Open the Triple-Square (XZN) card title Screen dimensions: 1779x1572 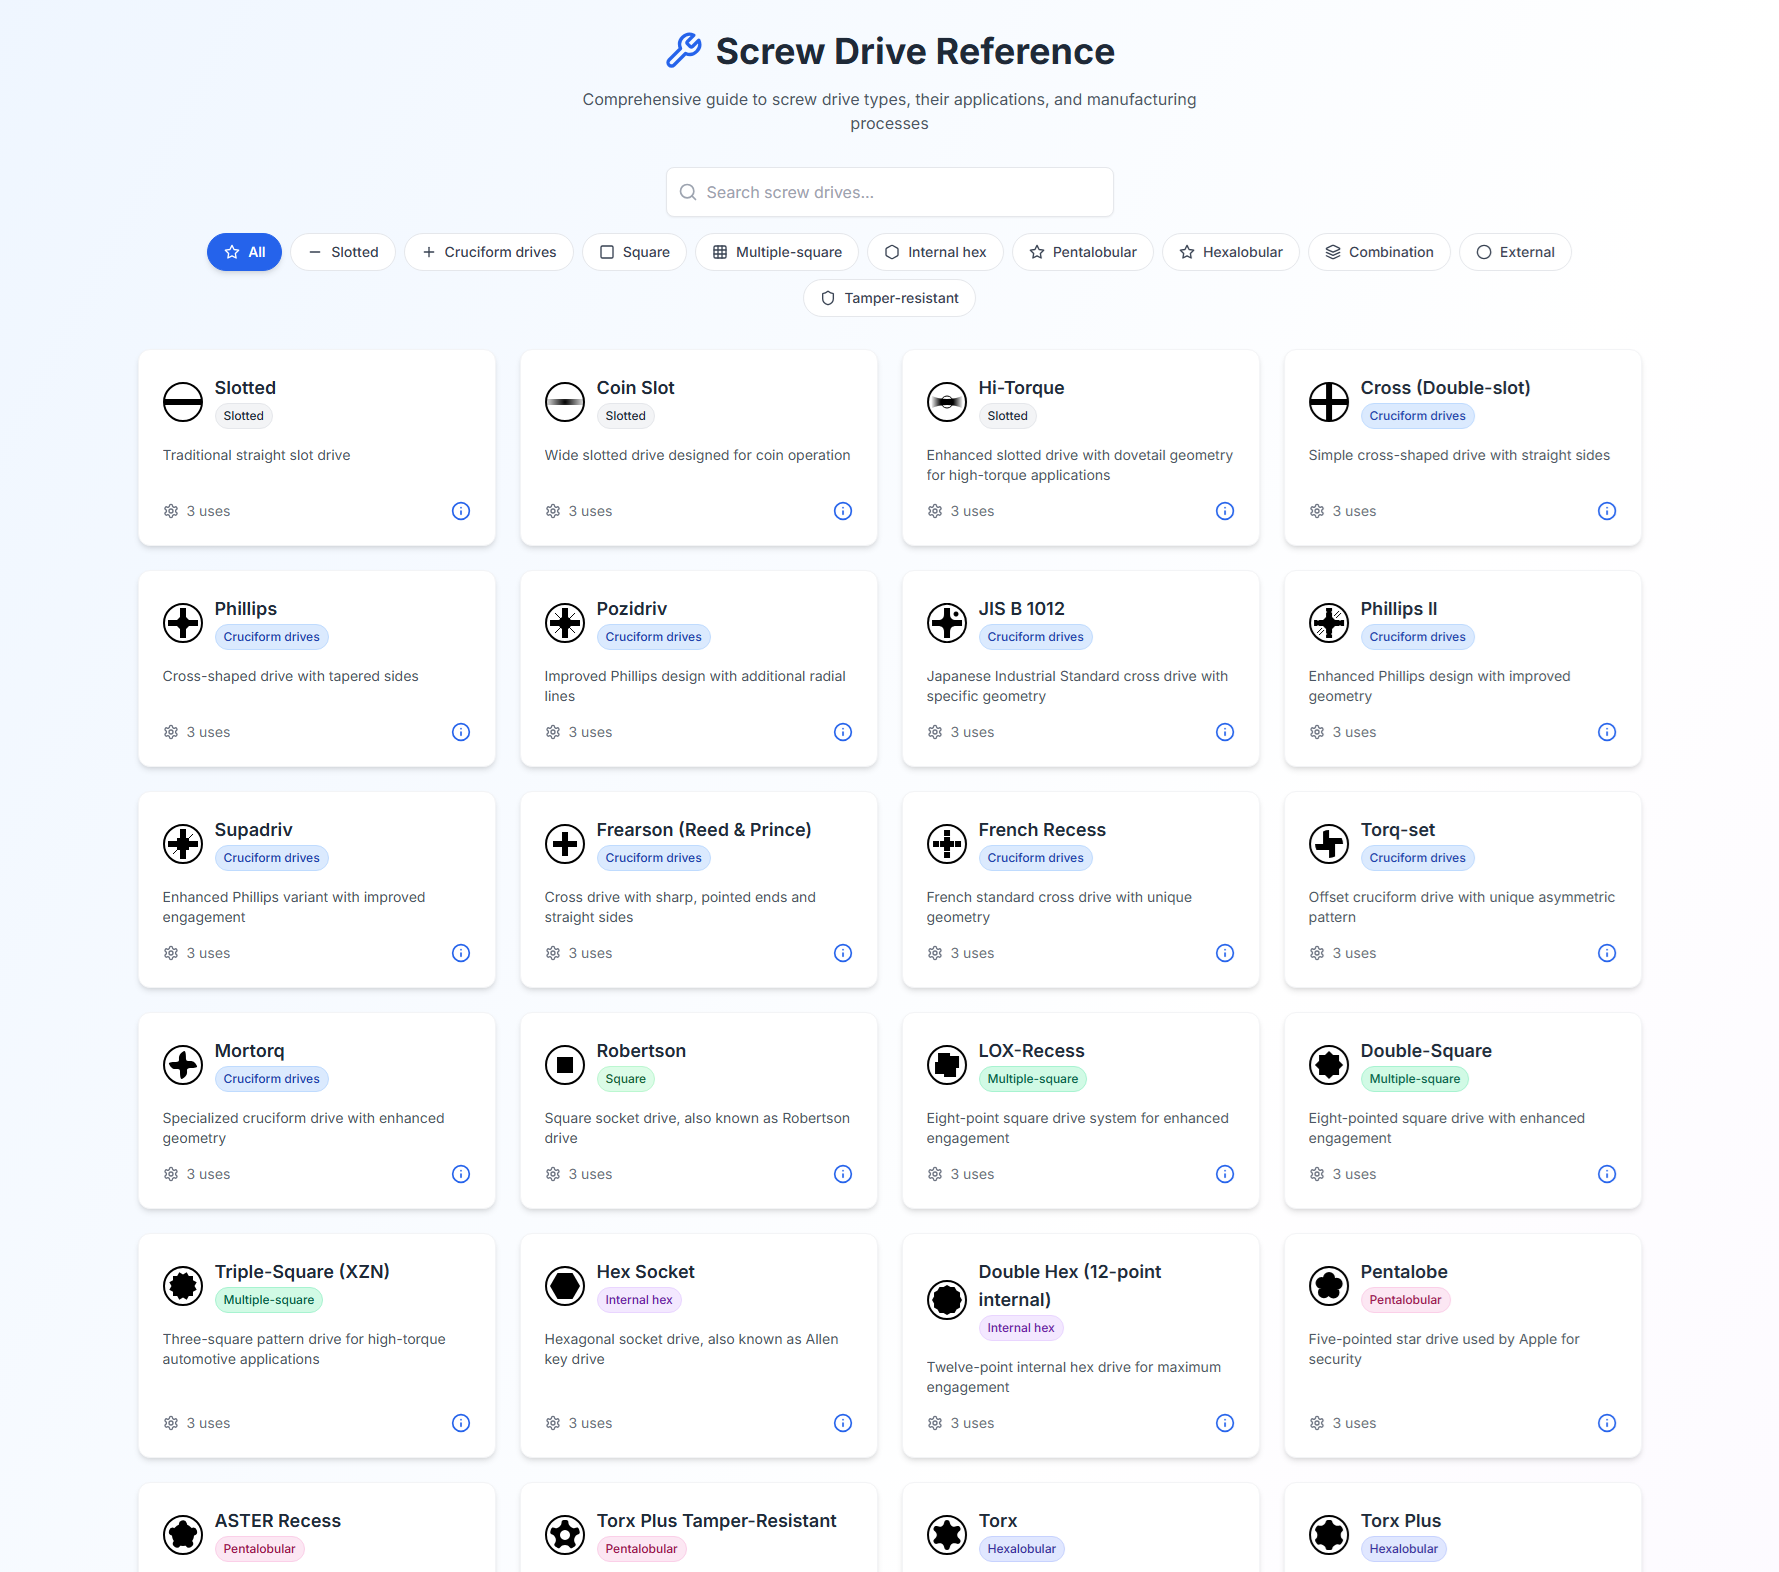tap(302, 1272)
